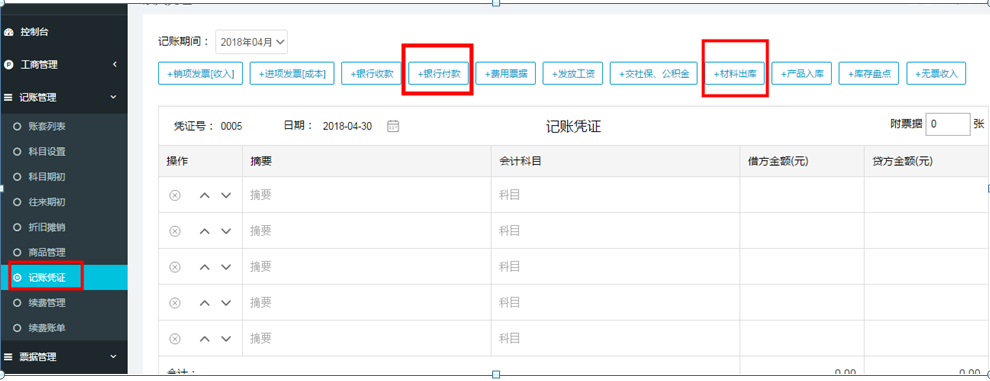The image size is (990, 381).
Task: Click the fifth row 摘要 field
Action: [367, 339]
